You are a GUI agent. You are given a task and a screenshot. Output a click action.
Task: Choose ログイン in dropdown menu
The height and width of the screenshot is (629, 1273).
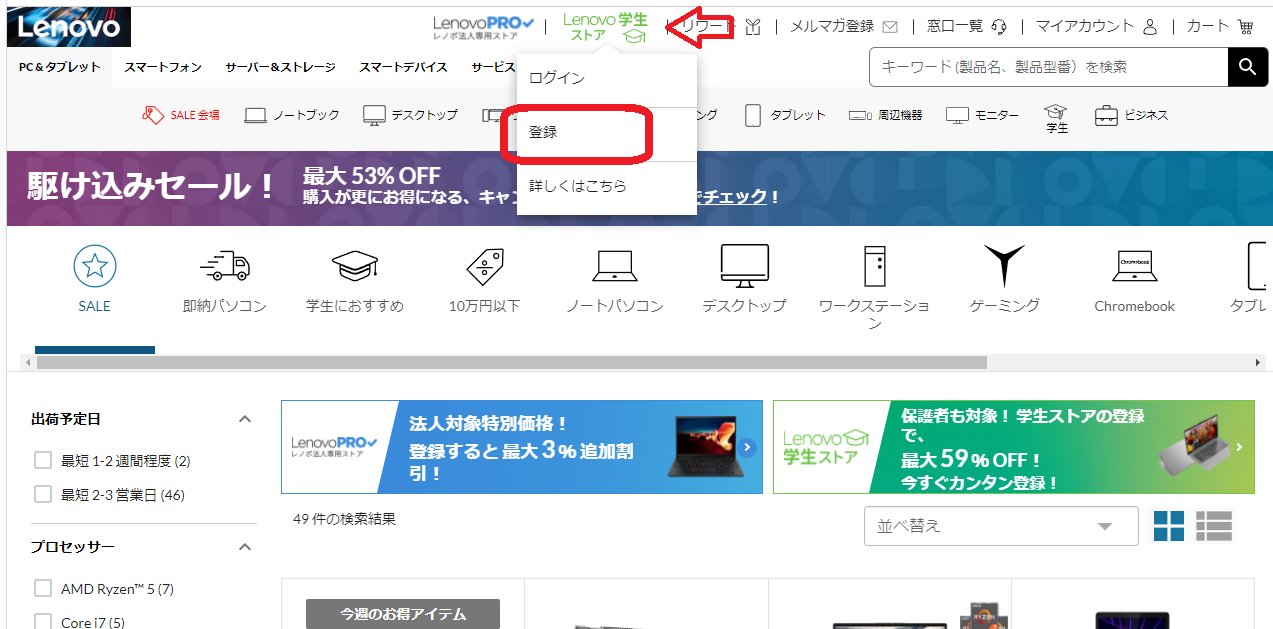[x=606, y=78]
